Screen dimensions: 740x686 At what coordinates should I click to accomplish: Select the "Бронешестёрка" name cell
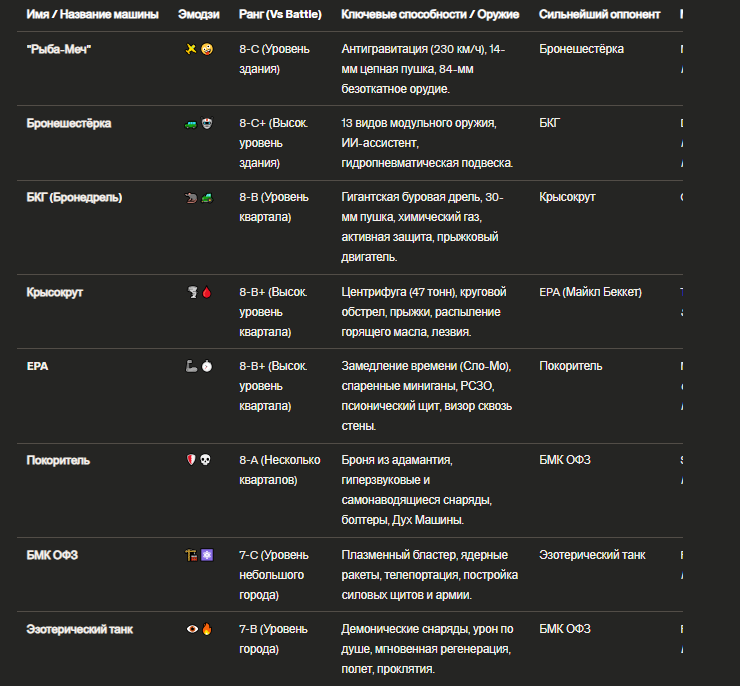[69, 124]
